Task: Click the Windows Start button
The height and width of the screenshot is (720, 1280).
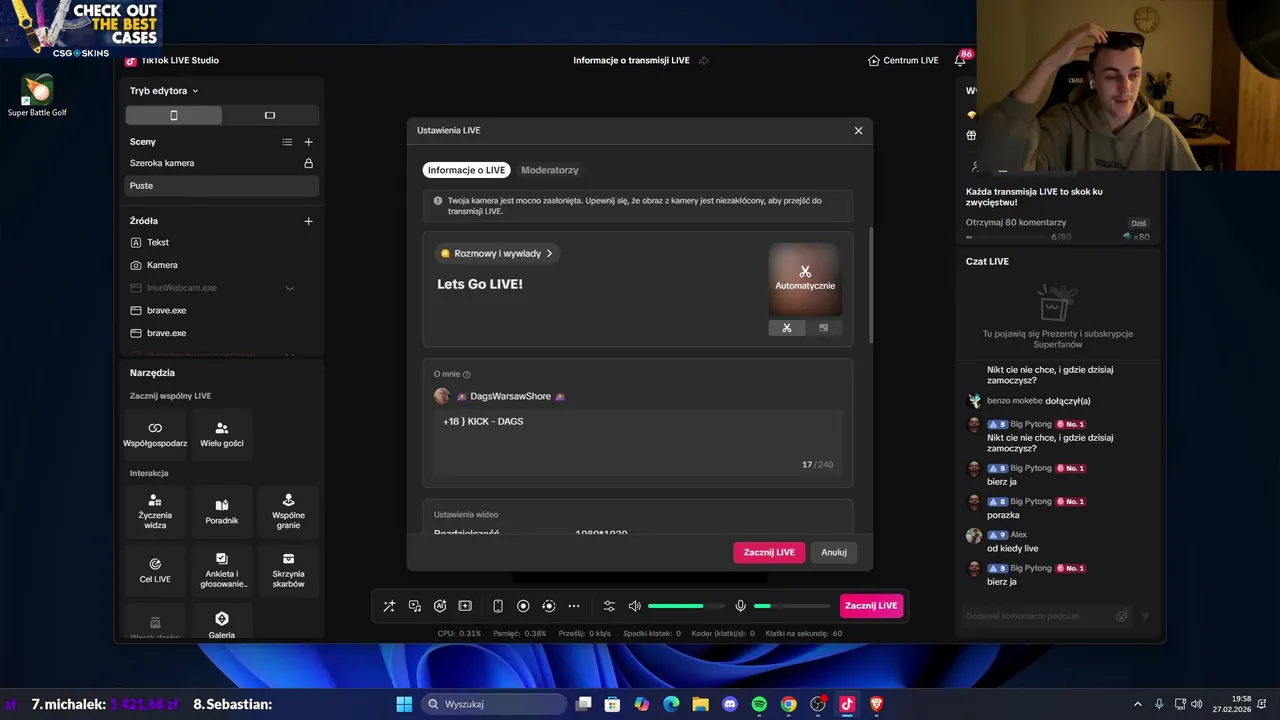Action: point(404,704)
